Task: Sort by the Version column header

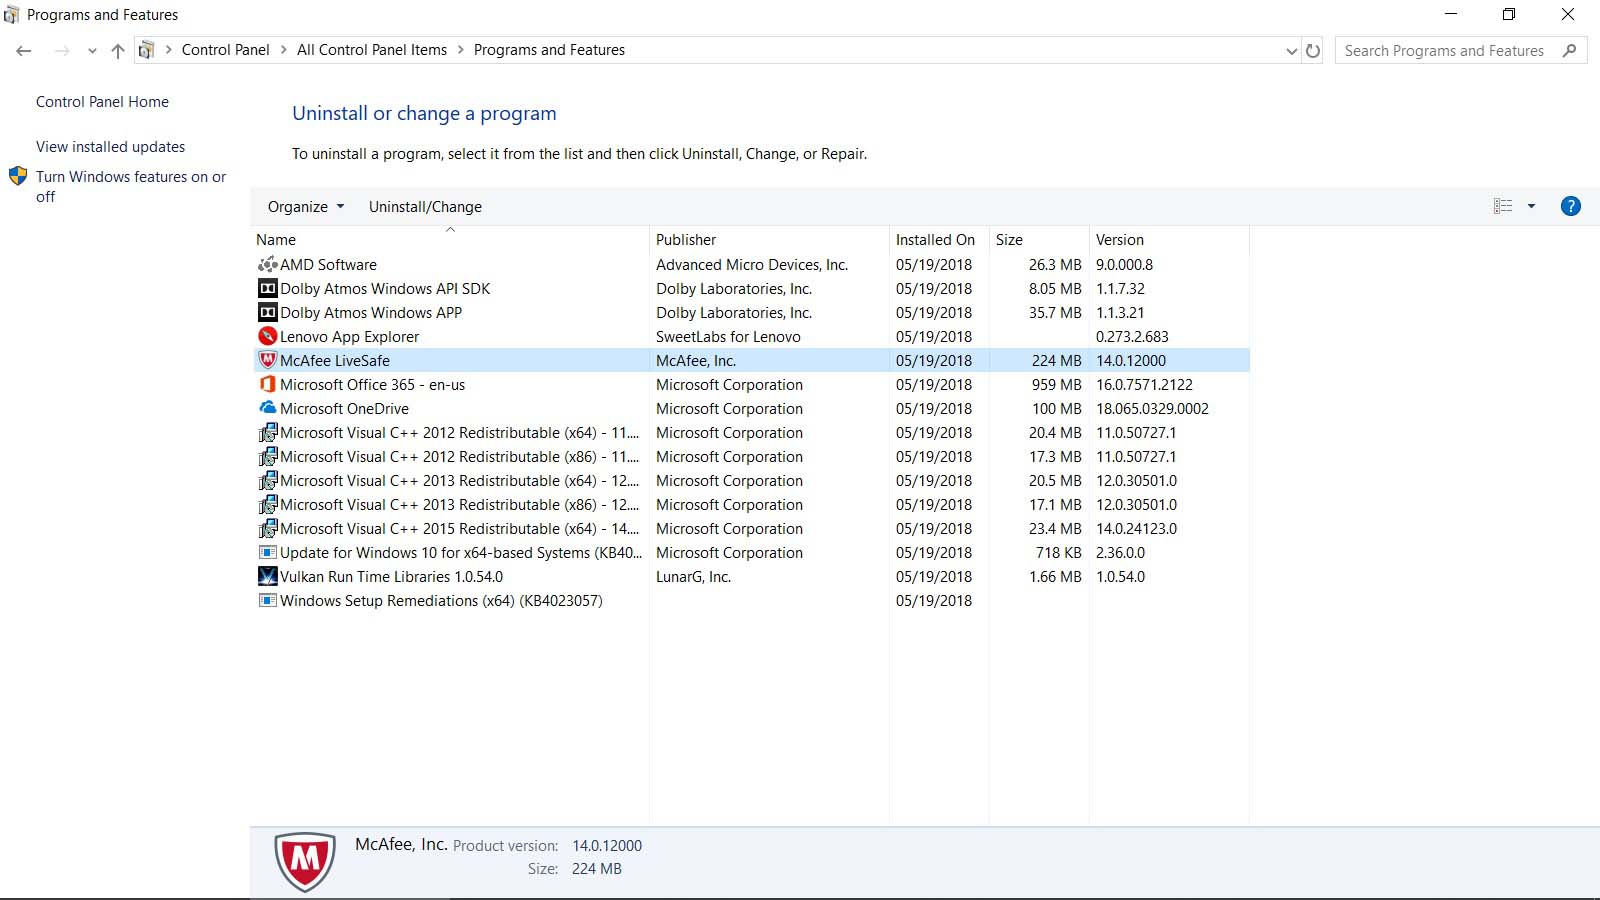Action: tap(1169, 240)
